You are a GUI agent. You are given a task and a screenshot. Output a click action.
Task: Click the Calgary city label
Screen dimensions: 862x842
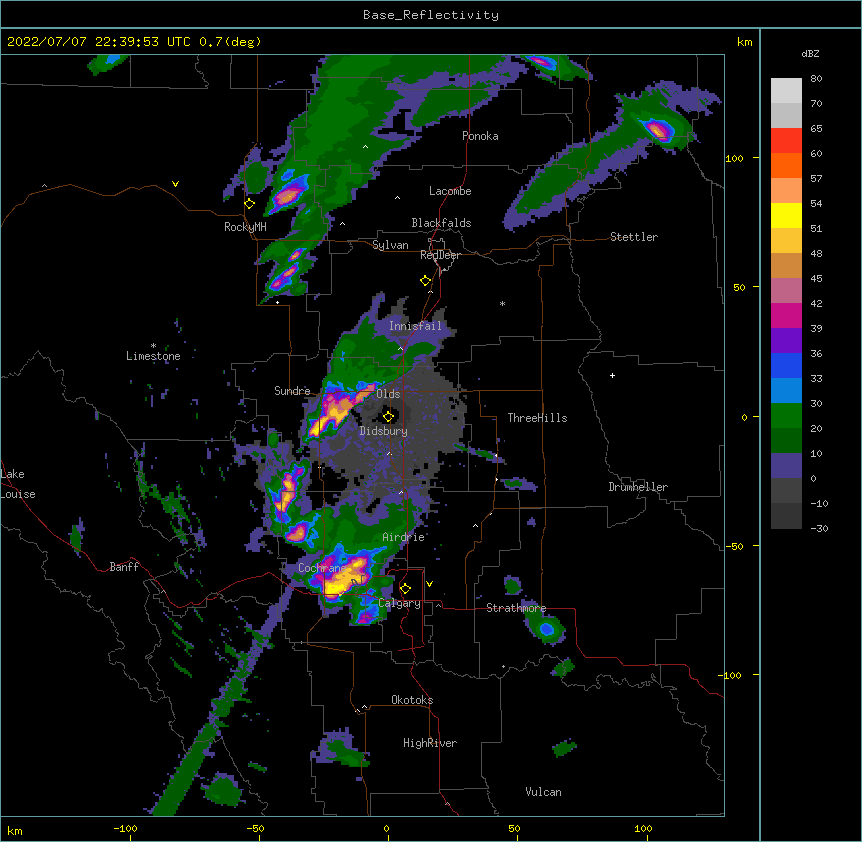[x=400, y=603]
